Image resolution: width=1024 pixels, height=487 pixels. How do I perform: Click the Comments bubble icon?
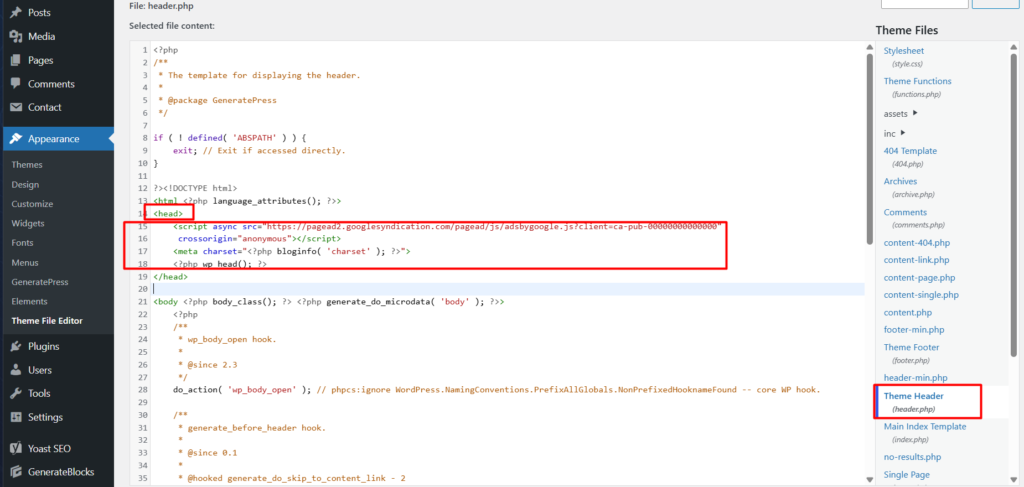[x=16, y=84]
